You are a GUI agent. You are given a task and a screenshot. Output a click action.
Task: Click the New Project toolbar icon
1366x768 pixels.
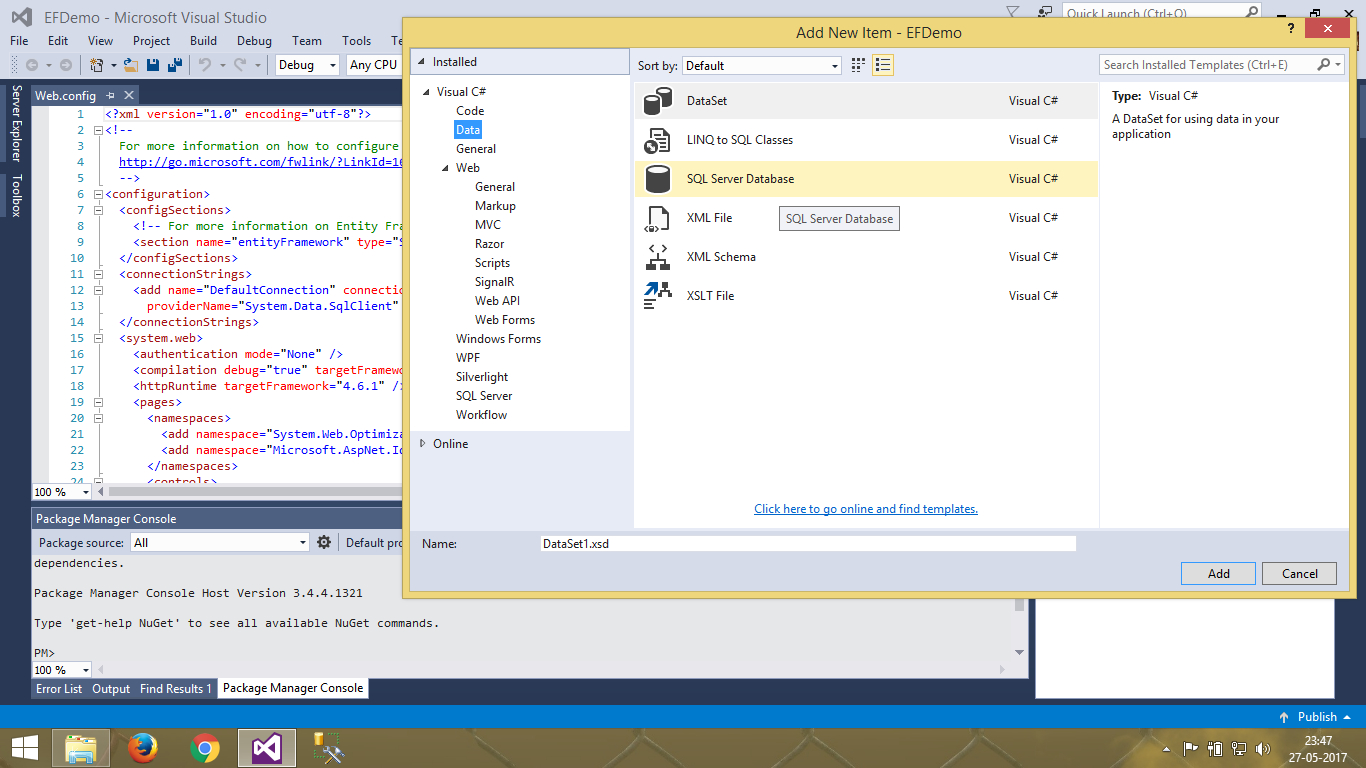[97, 65]
